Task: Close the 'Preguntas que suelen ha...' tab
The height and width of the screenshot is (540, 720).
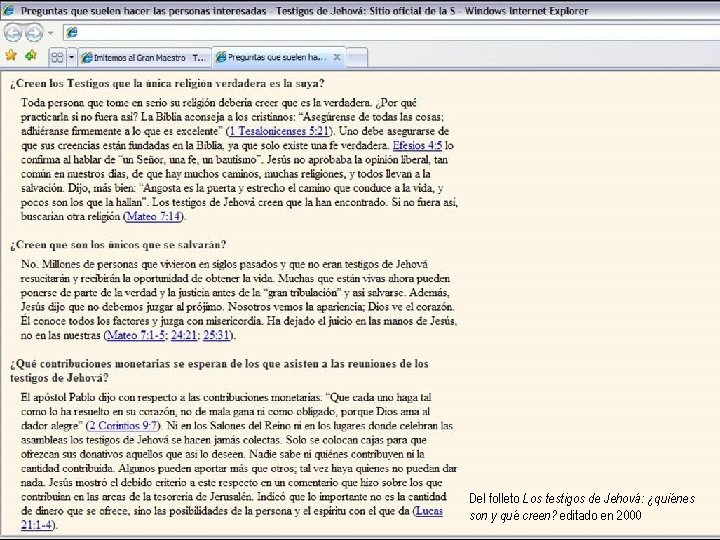Action: 337,57
